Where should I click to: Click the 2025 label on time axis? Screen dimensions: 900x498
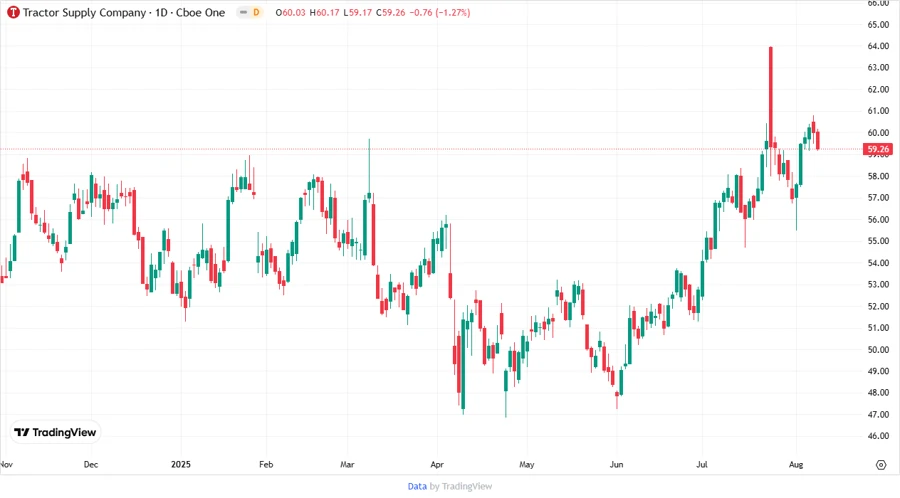pyautogui.click(x=181, y=465)
